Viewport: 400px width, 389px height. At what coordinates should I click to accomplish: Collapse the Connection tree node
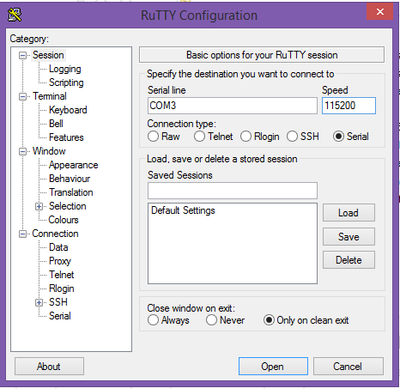[23, 234]
